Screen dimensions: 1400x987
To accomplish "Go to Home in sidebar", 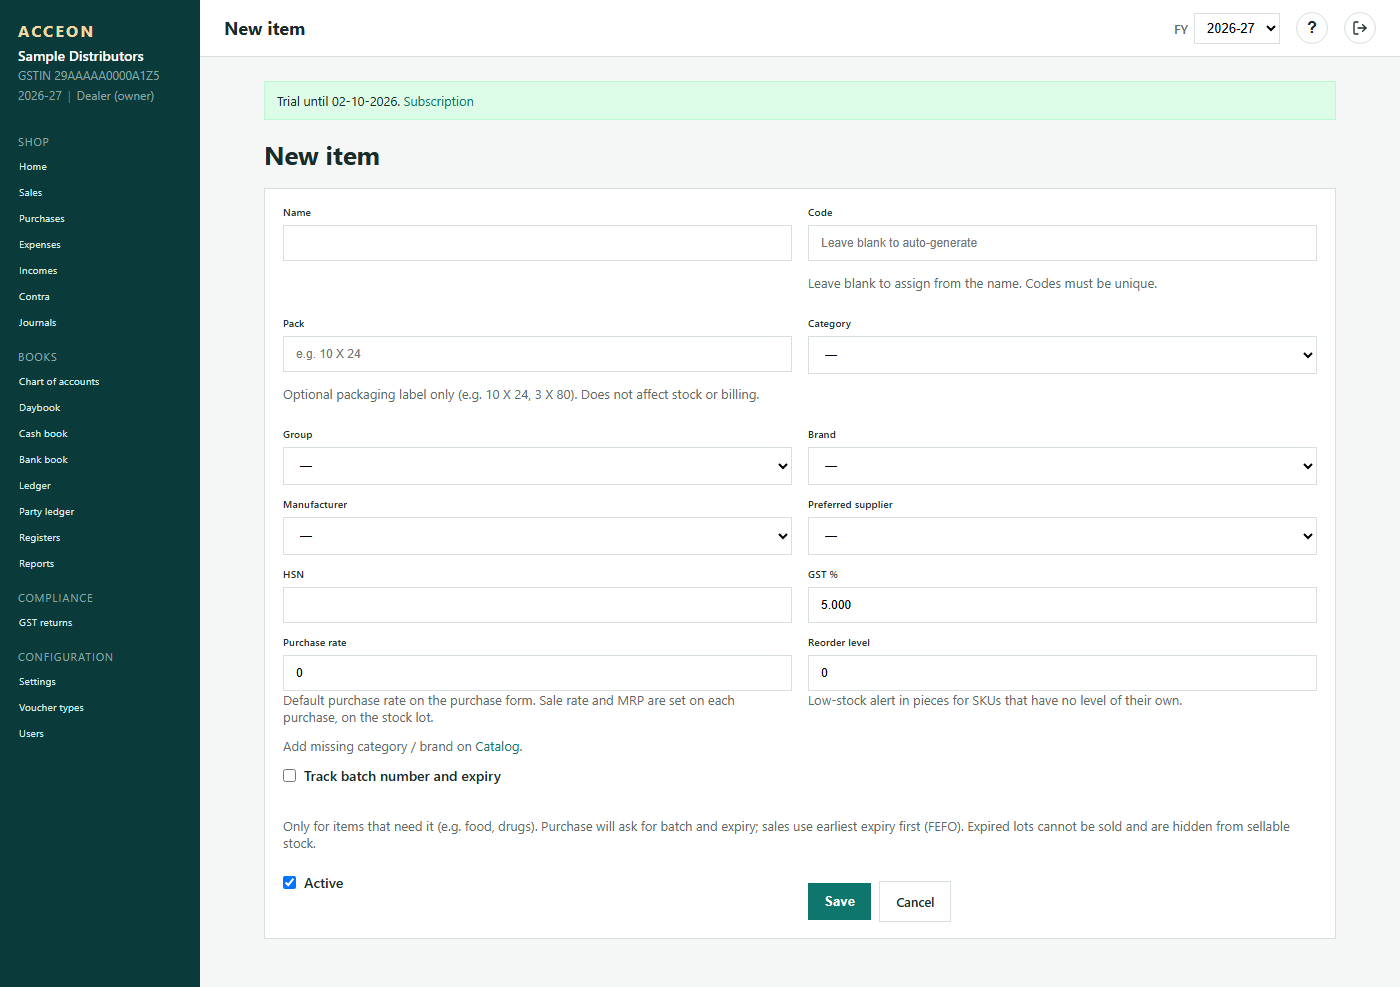I will pyautogui.click(x=33, y=167).
